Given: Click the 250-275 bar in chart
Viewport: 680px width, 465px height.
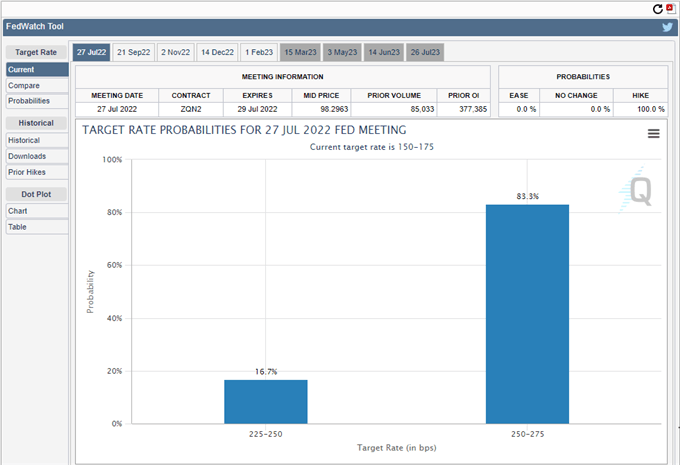Looking at the screenshot, I should (527, 314).
